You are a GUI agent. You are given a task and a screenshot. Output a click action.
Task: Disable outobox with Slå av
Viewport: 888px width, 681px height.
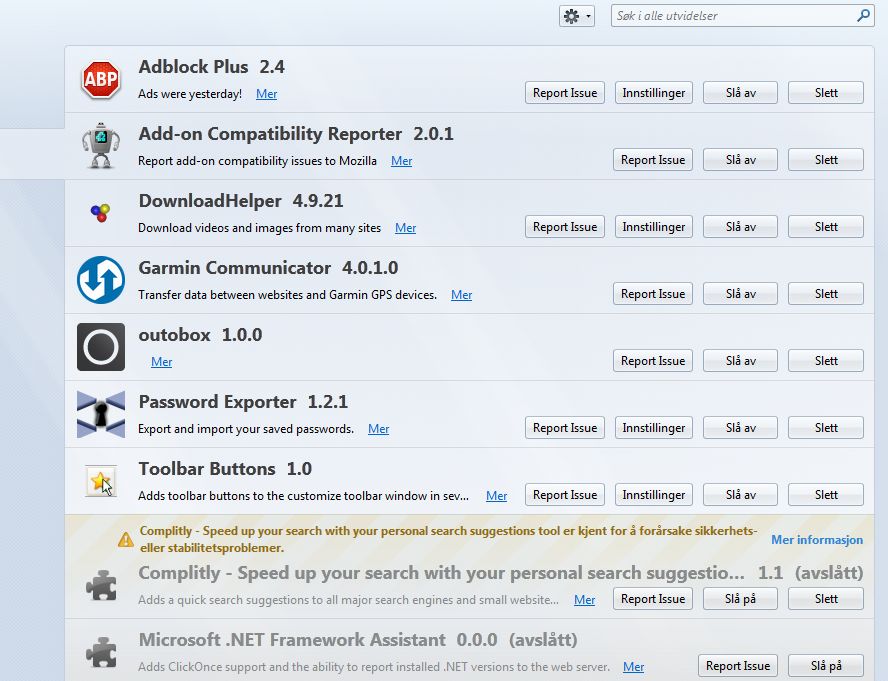(x=740, y=360)
